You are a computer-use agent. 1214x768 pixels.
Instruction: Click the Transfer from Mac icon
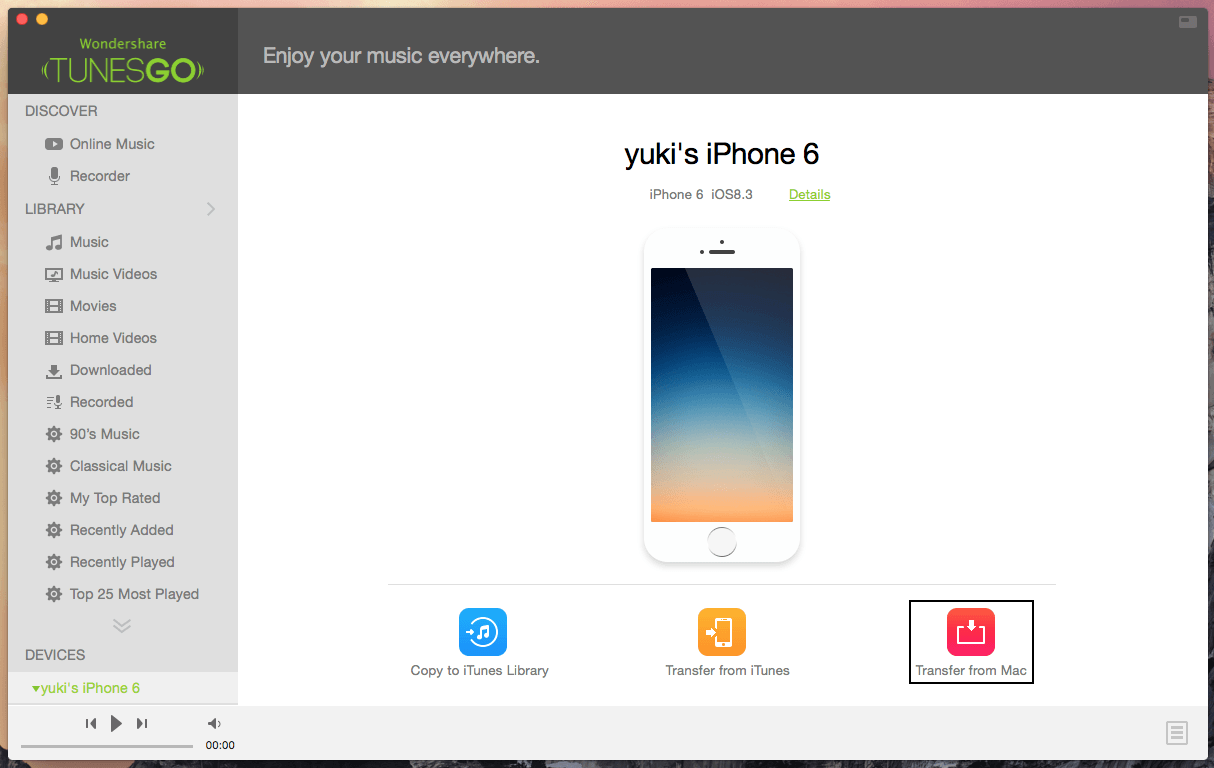970,632
